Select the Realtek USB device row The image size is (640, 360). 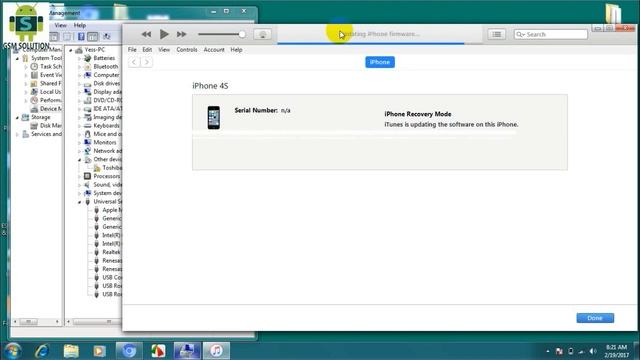coord(108,252)
